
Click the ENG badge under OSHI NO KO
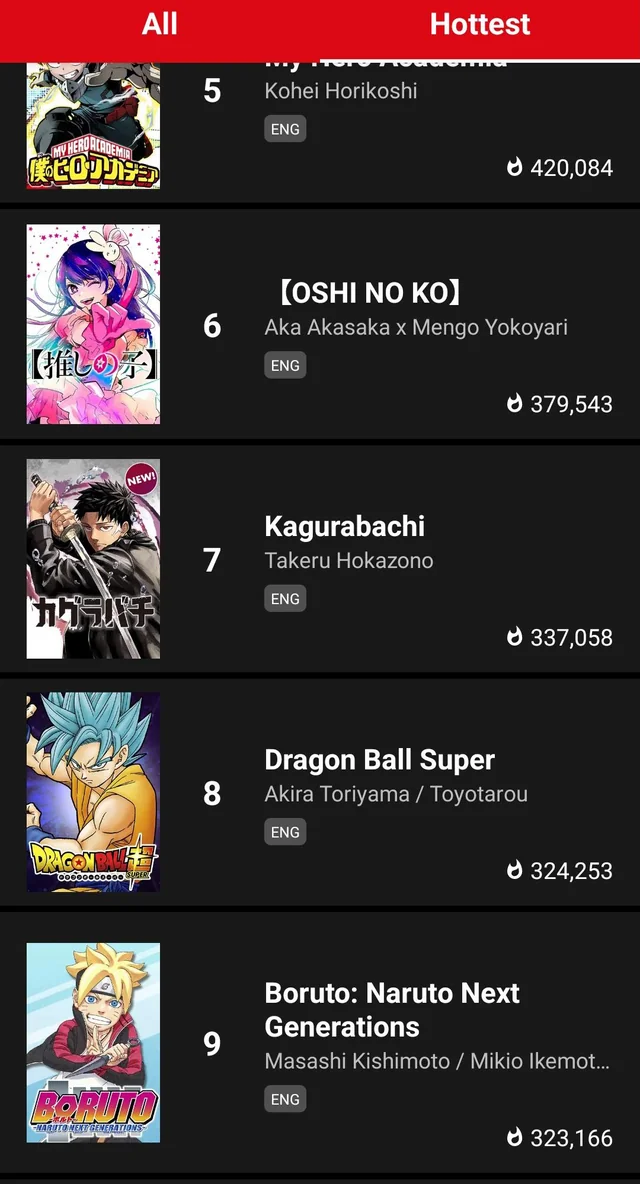285,365
